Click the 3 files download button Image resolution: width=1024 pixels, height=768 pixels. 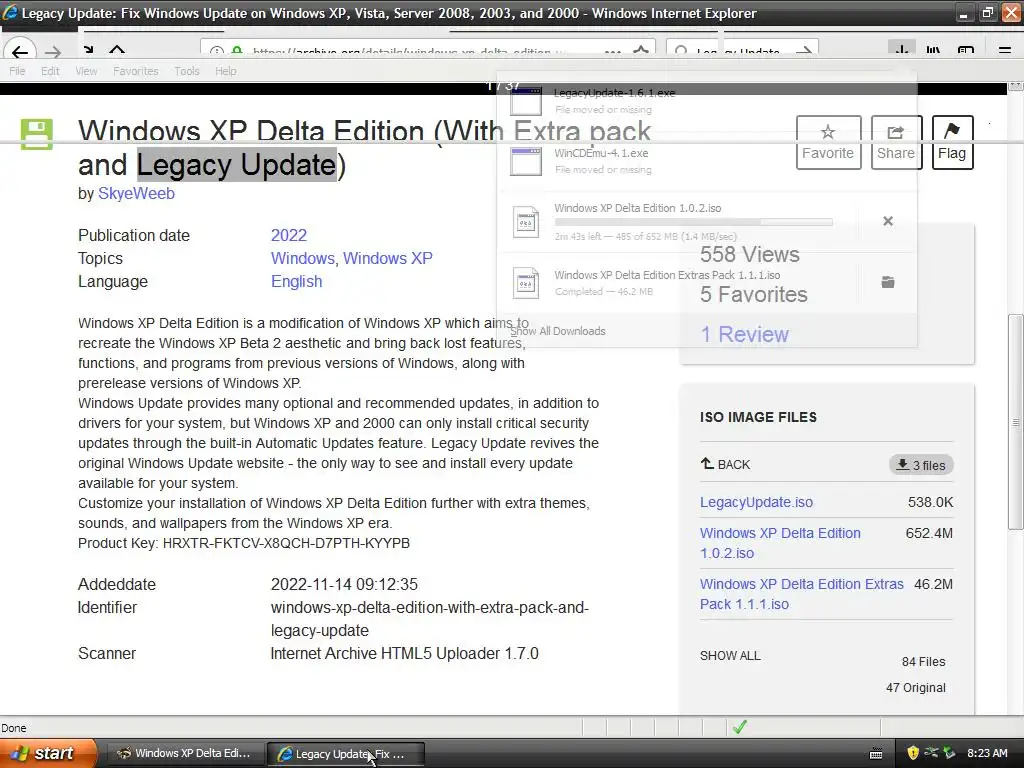tap(921, 465)
